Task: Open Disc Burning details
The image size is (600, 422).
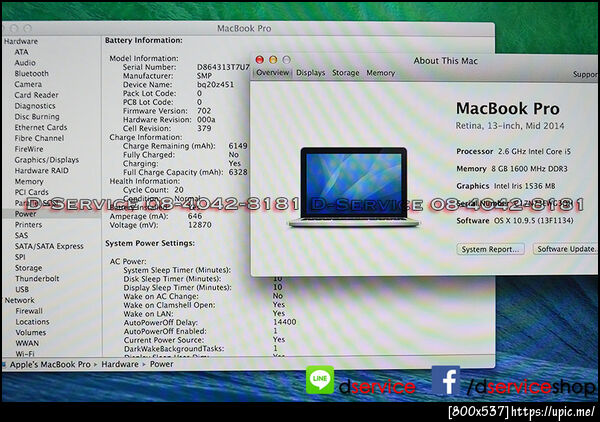Action: pyautogui.click(x=37, y=117)
